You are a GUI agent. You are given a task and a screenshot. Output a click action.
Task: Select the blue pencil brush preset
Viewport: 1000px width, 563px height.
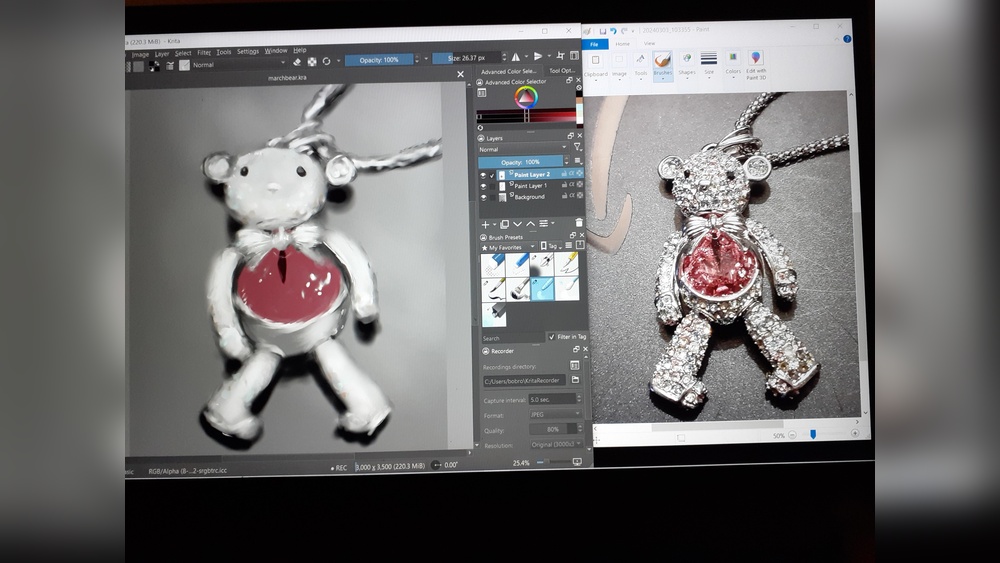point(518,264)
